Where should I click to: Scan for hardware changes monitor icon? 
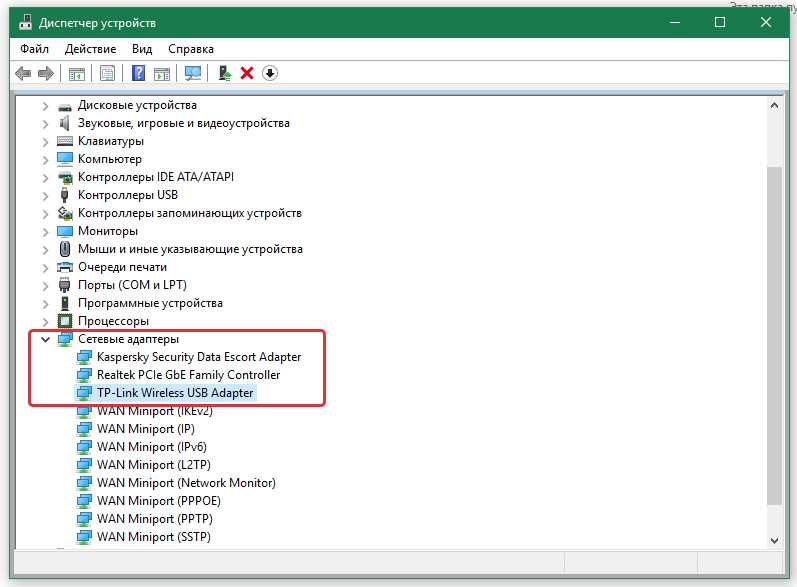pos(193,73)
